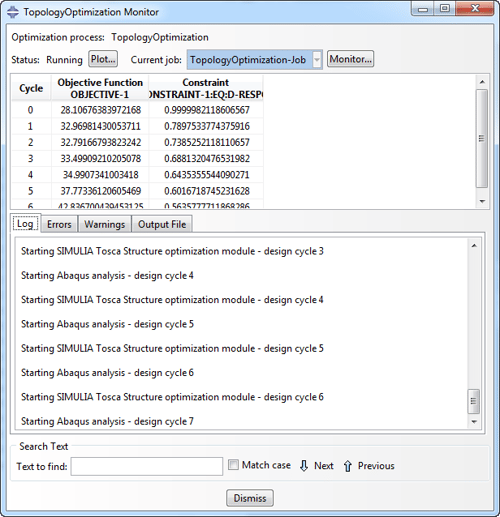Viewport: 500px width, 517px height.
Task: Click the table scrollbar up arrow
Action: [482, 82]
